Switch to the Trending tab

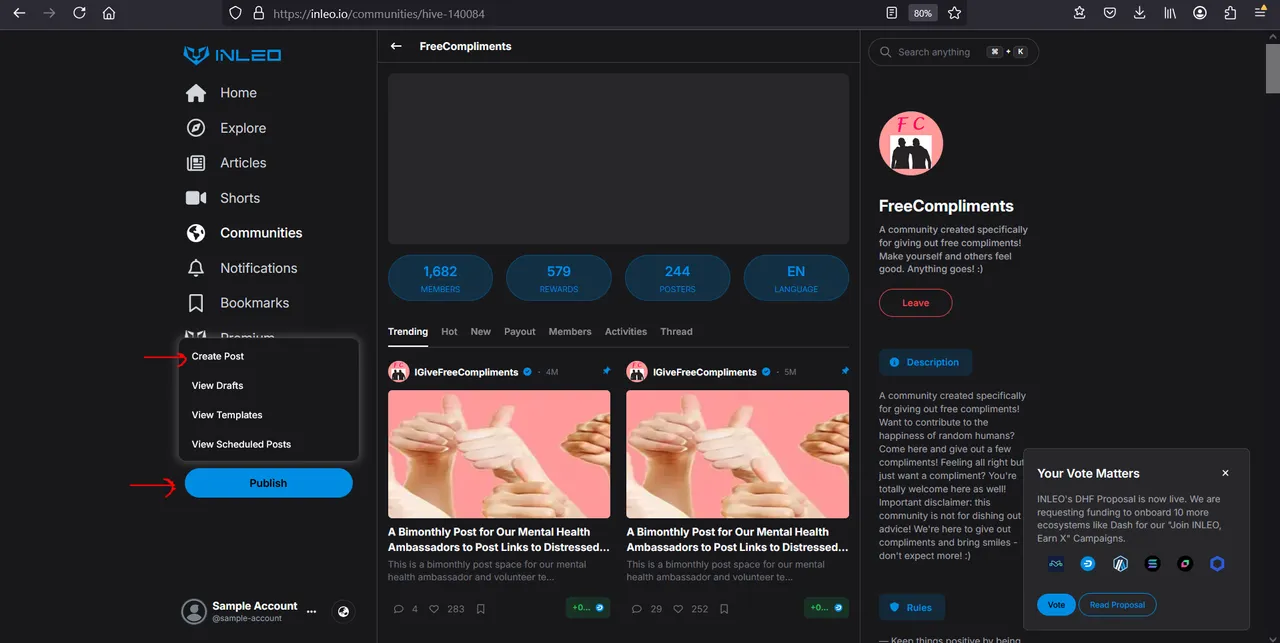(x=408, y=331)
